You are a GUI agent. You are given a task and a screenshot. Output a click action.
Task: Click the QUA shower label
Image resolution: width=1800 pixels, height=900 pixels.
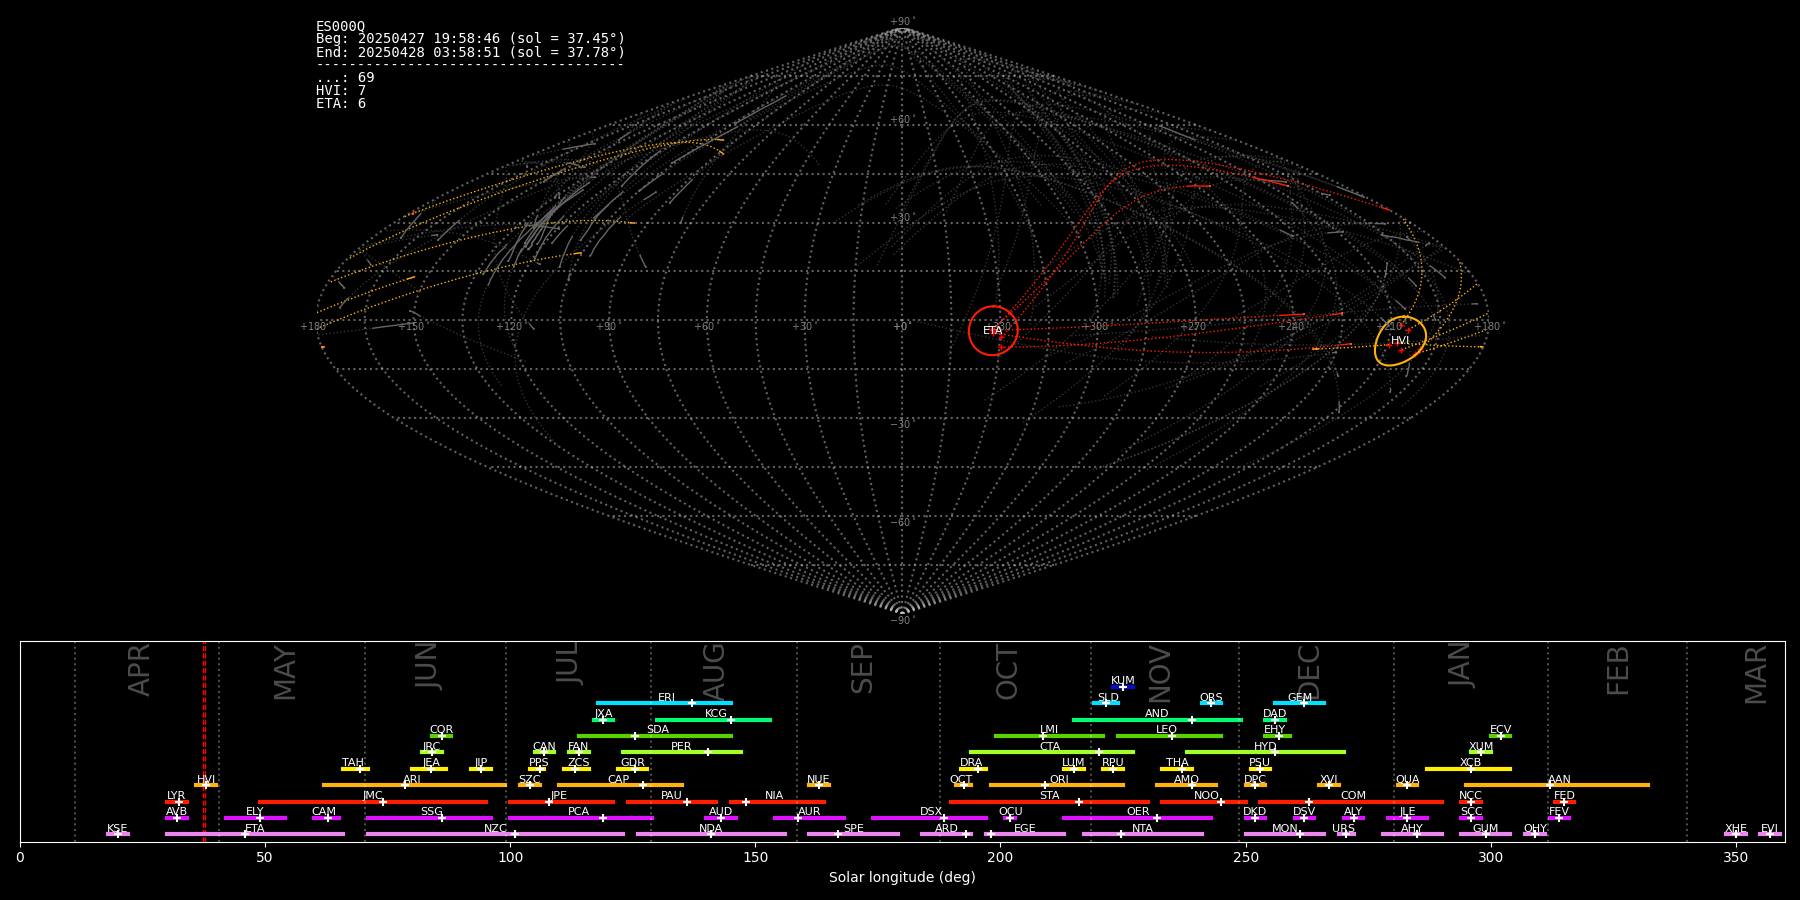coord(1407,780)
